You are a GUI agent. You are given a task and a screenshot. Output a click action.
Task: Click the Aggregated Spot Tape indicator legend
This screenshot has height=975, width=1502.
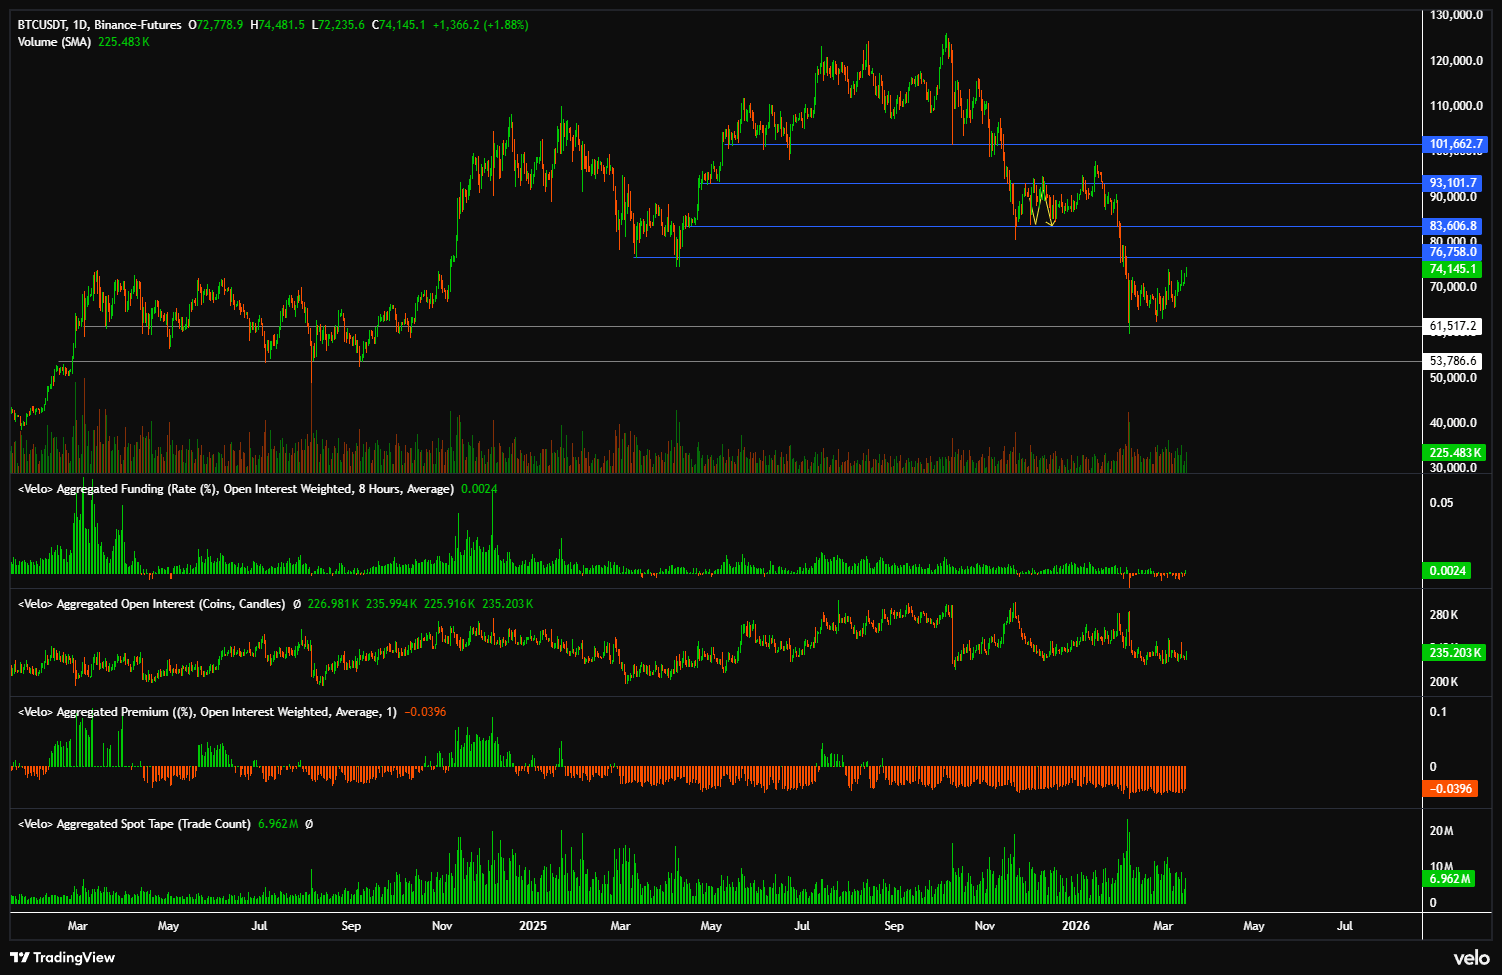pos(134,824)
